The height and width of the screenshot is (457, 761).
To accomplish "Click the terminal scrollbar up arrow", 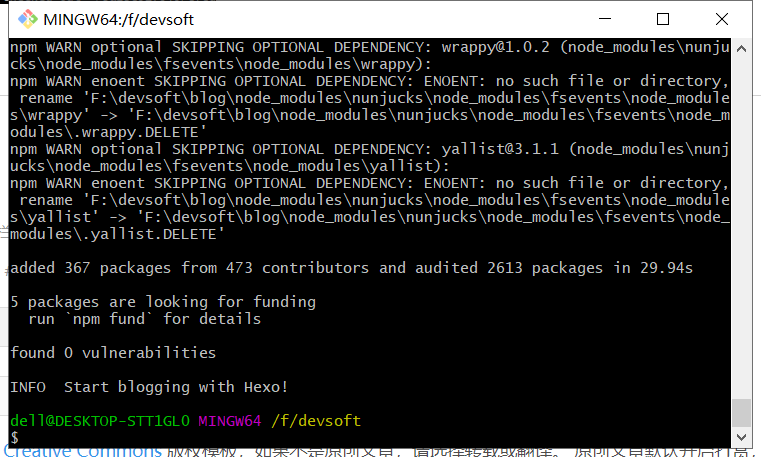I will [741, 49].
